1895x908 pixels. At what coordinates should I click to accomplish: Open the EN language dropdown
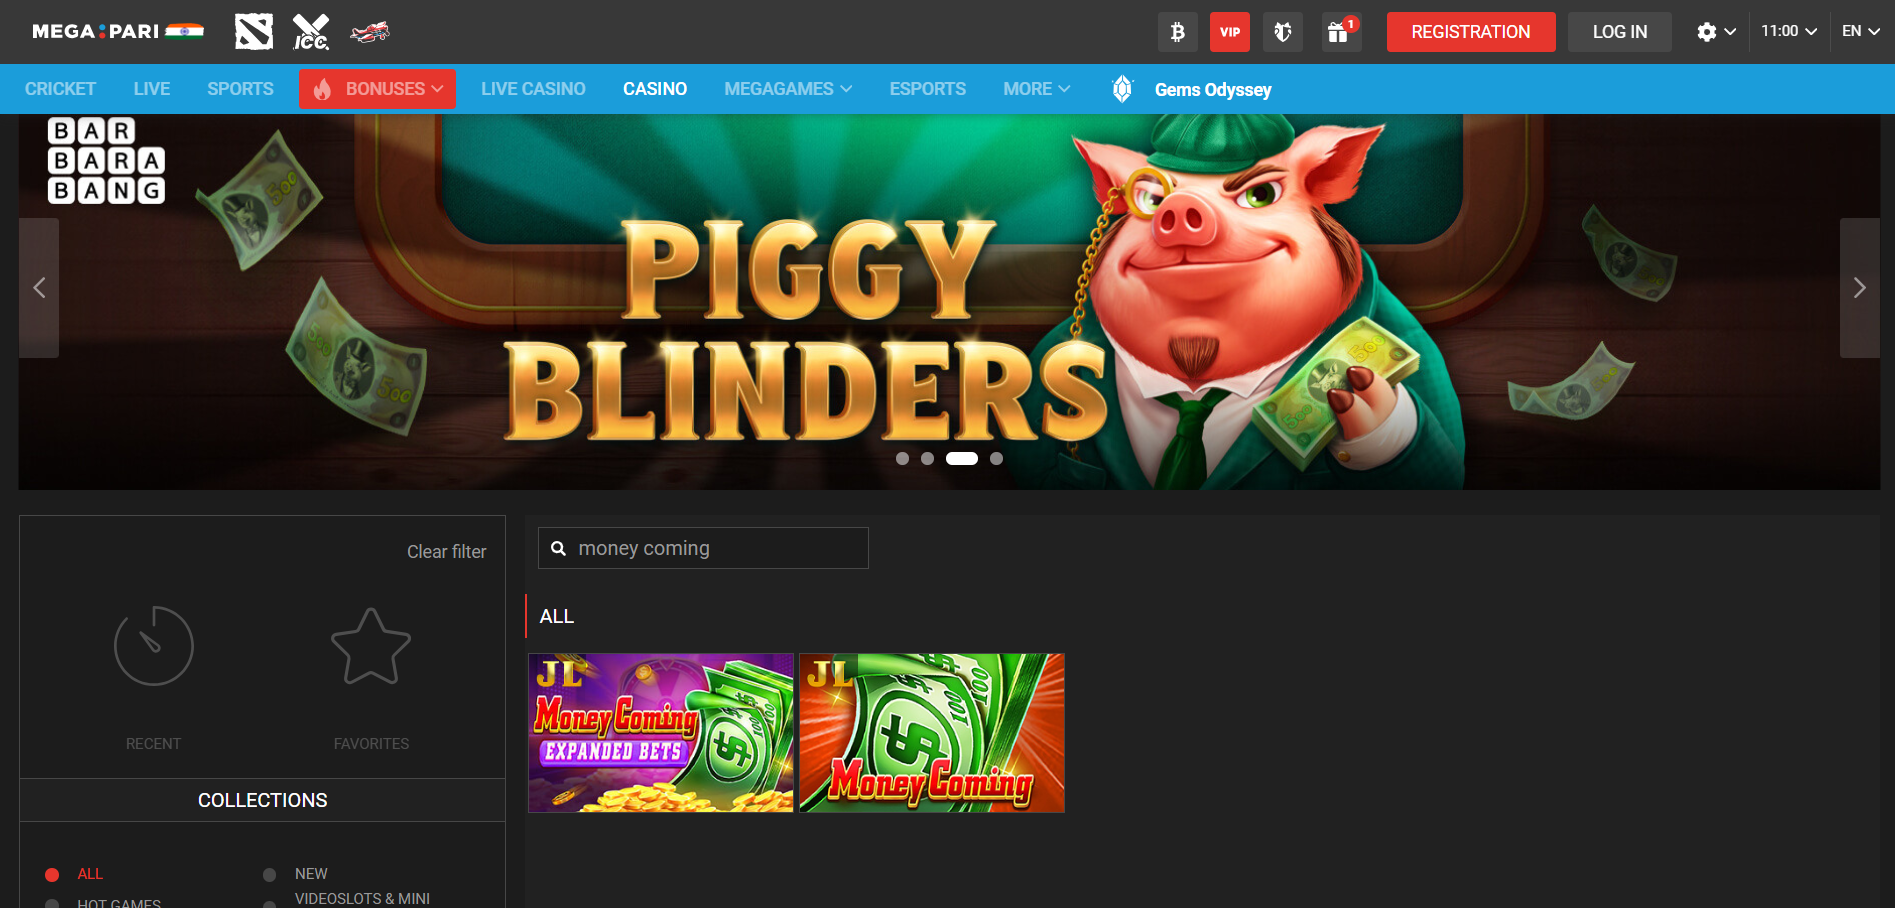tap(1860, 31)
